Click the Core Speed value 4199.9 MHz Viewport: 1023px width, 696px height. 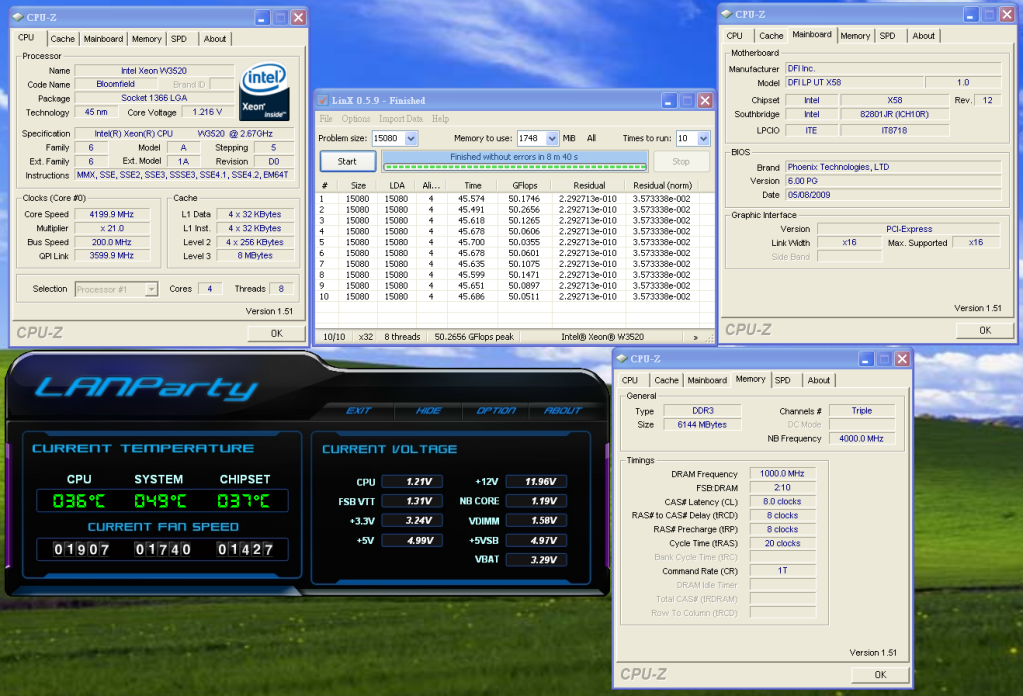coord(112,214)
